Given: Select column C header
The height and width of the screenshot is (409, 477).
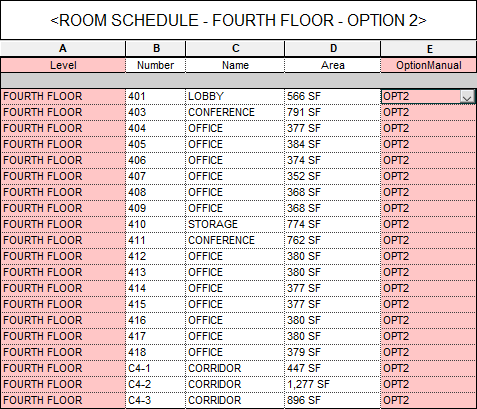Looking at the screenshot, I should 235,49.
